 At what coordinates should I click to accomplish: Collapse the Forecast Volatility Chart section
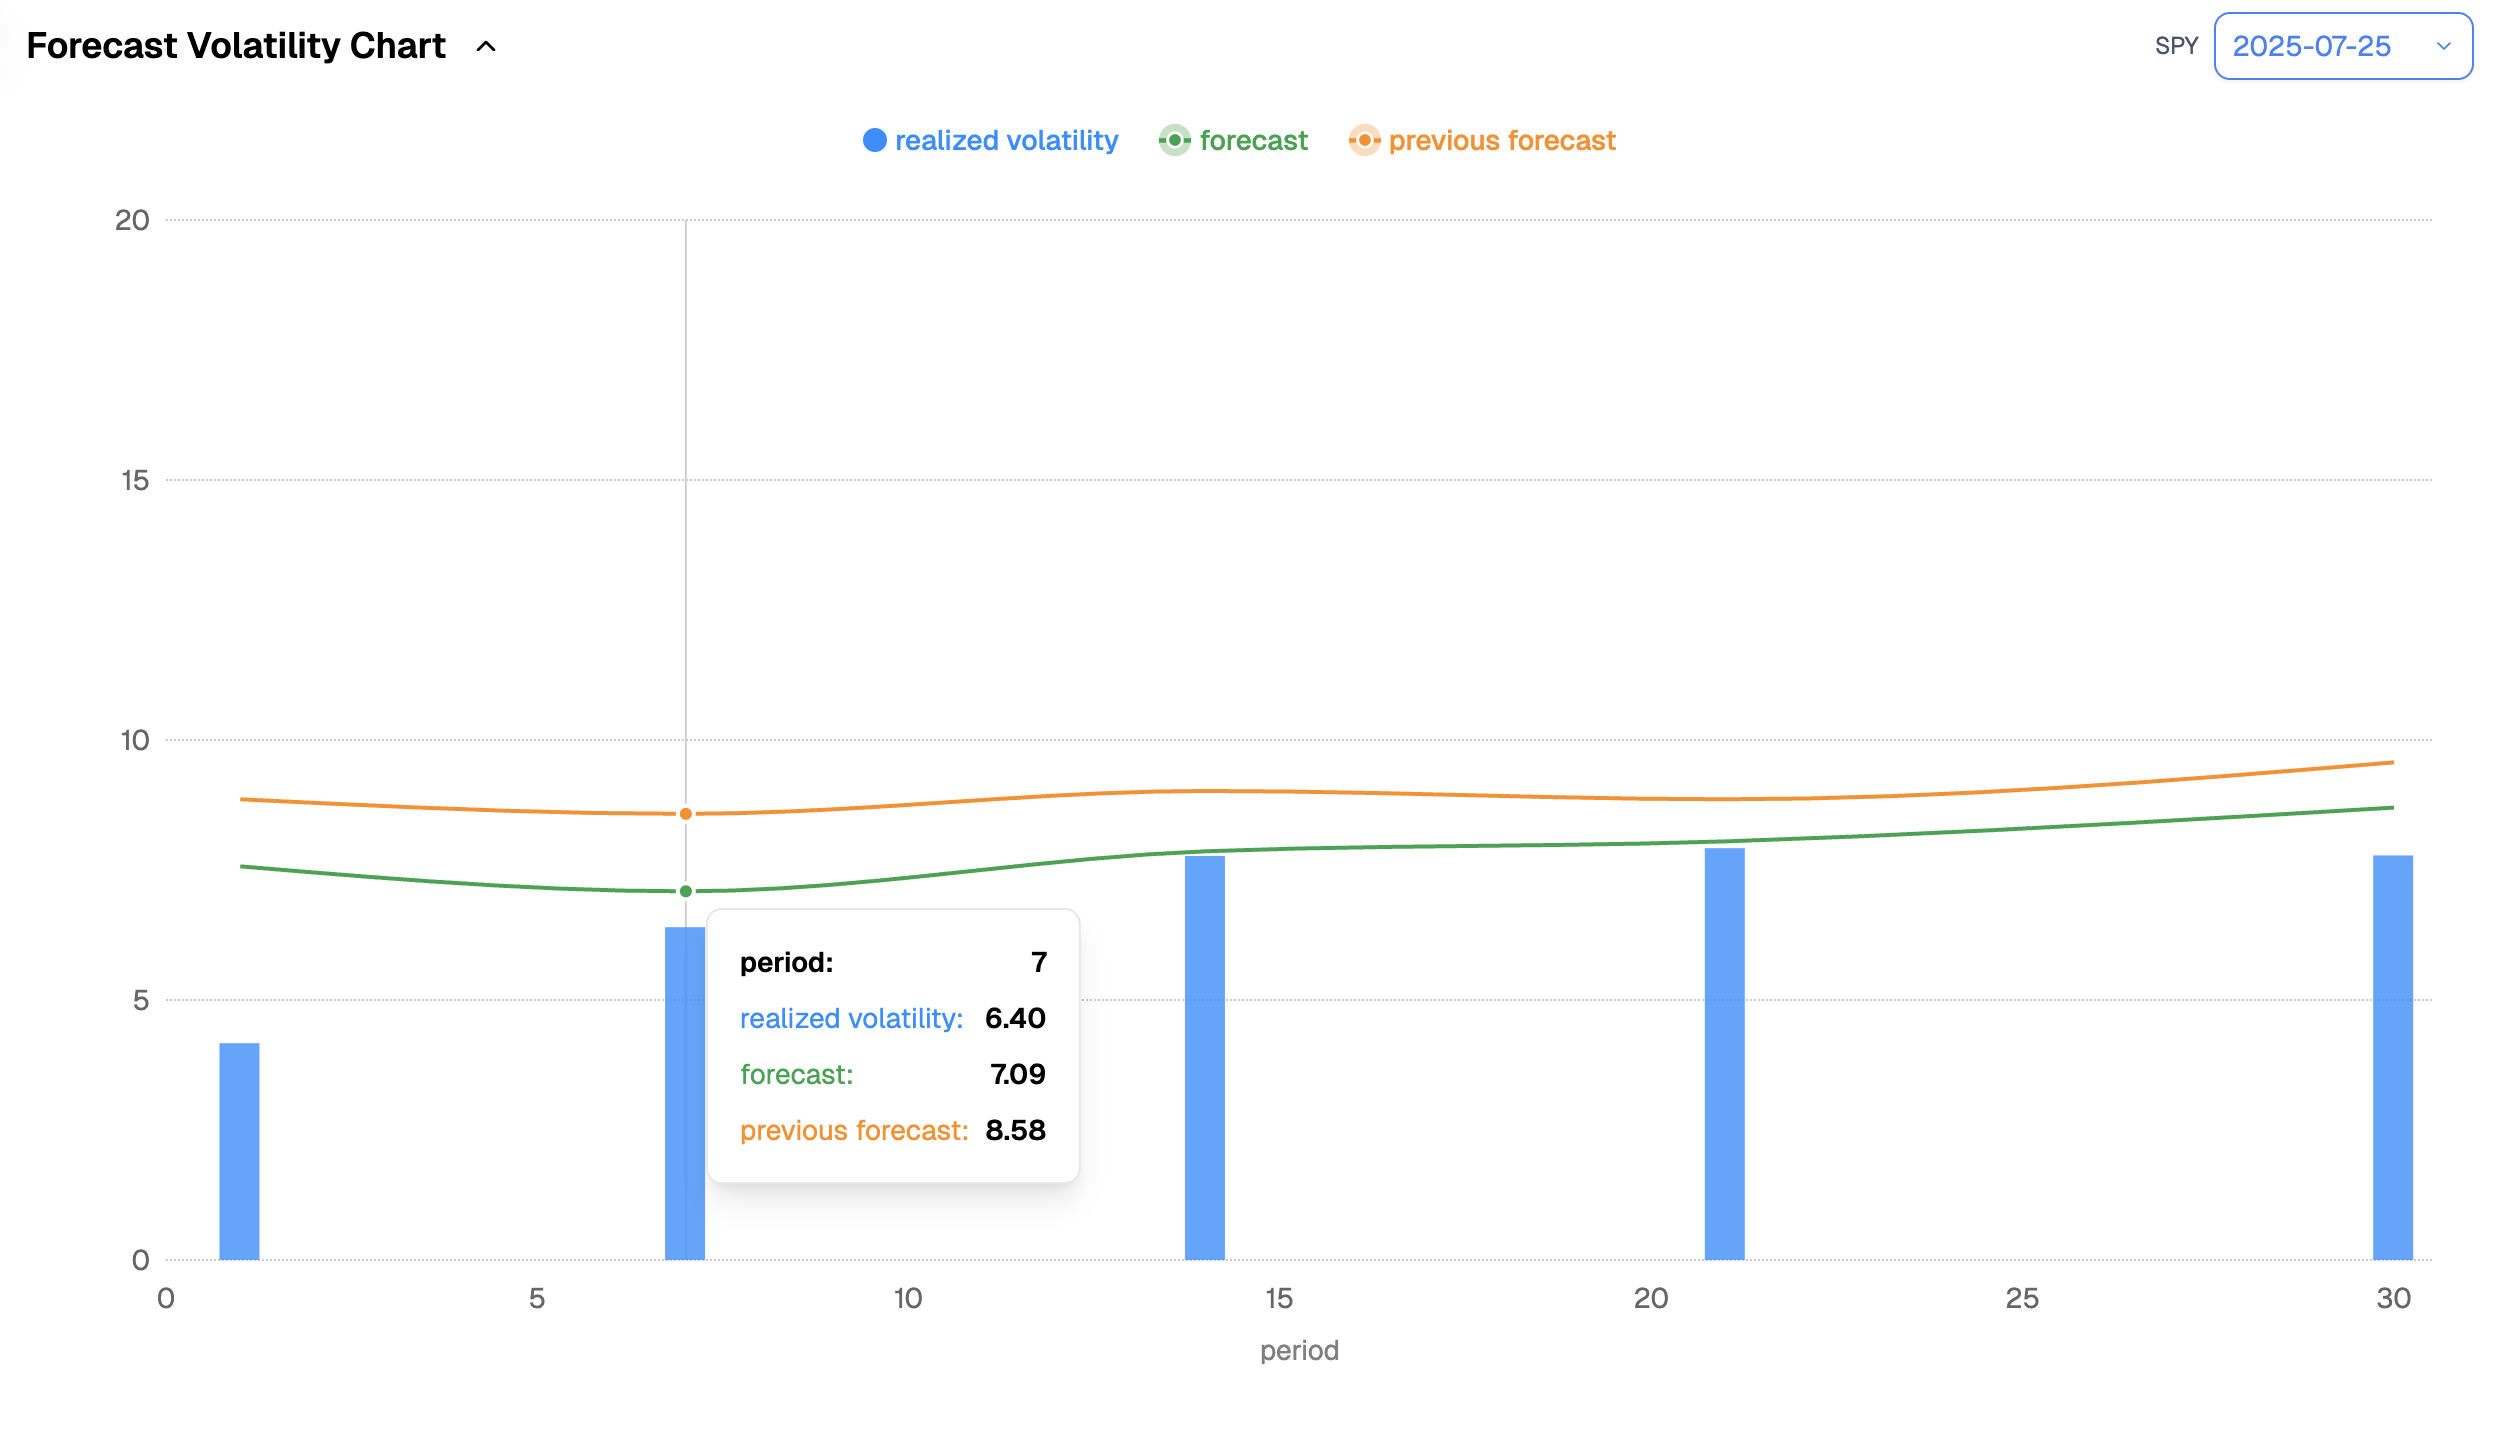pos(486,47)
